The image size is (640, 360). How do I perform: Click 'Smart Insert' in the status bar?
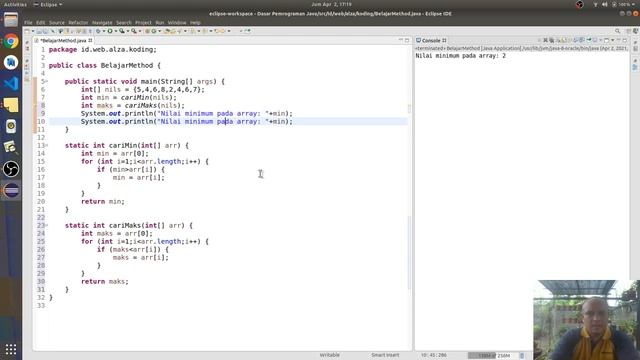coord(385,355)
